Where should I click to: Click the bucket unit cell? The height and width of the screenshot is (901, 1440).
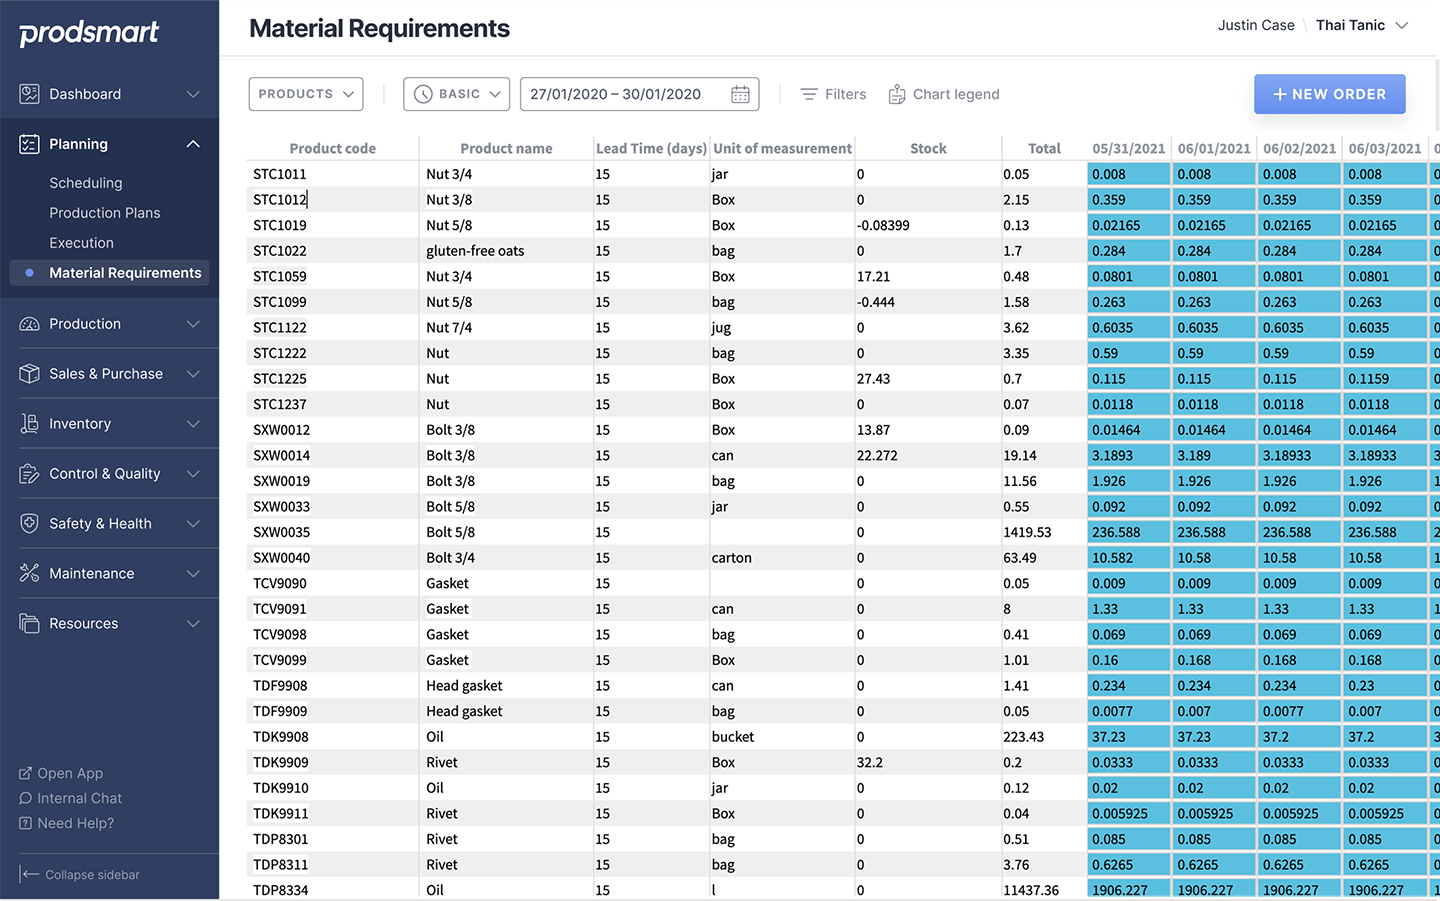(x=733, y=737)
